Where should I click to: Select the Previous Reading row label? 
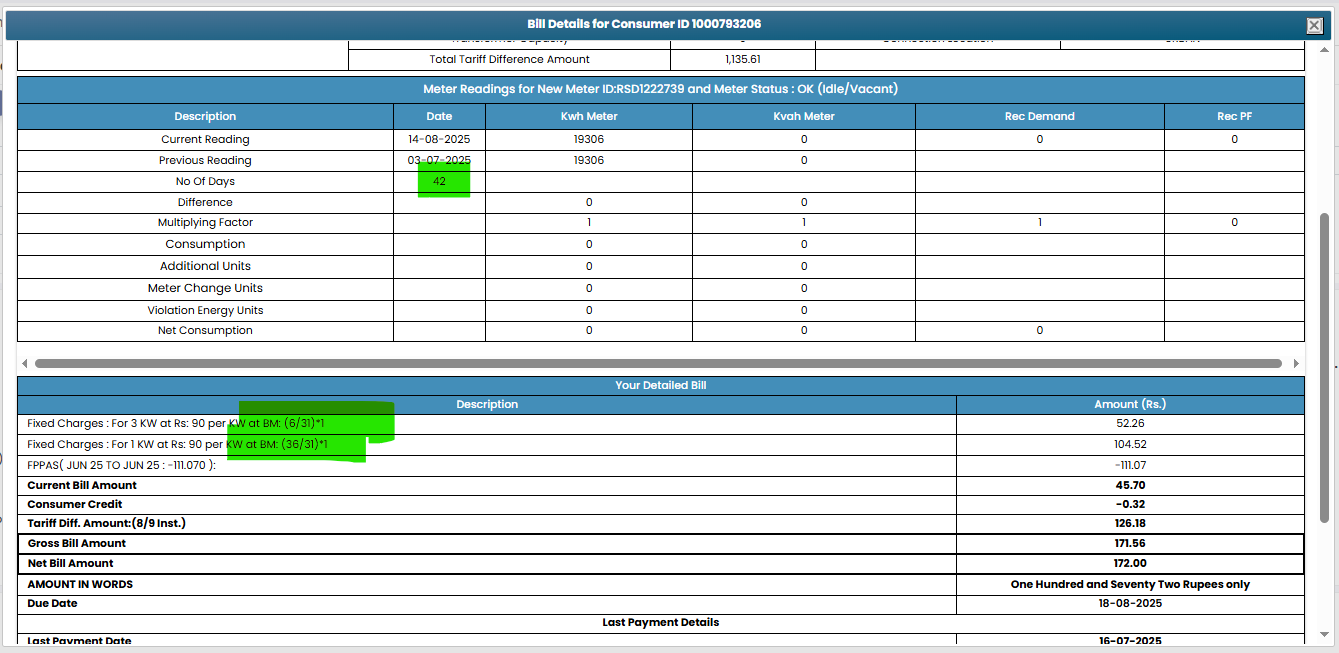205,161
